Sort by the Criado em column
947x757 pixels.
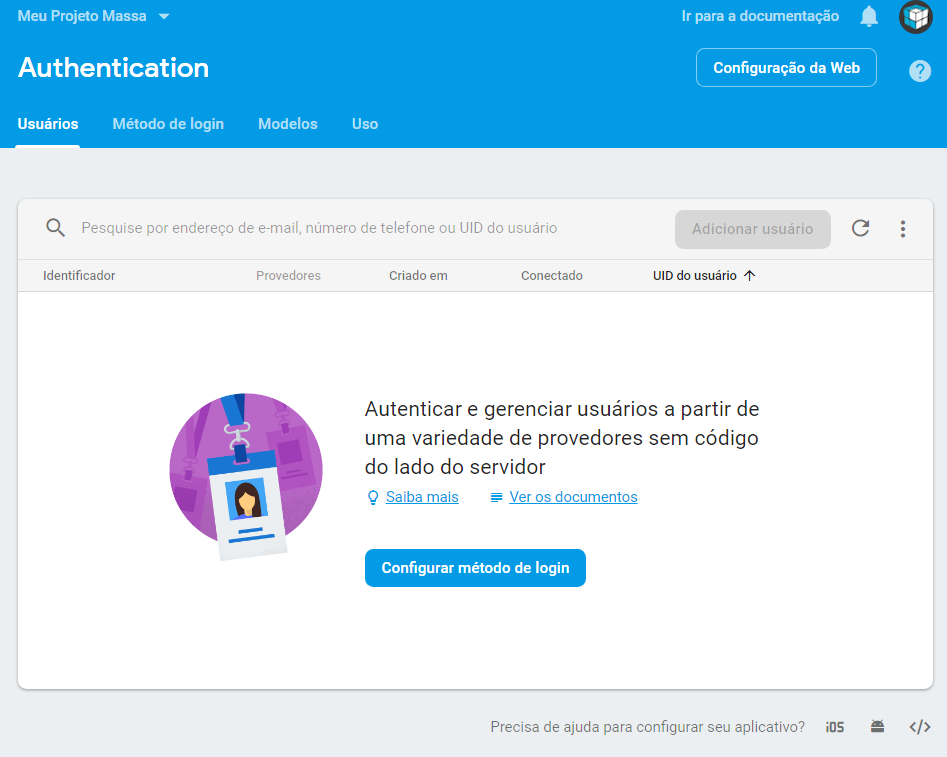click(x=418, y=275)
